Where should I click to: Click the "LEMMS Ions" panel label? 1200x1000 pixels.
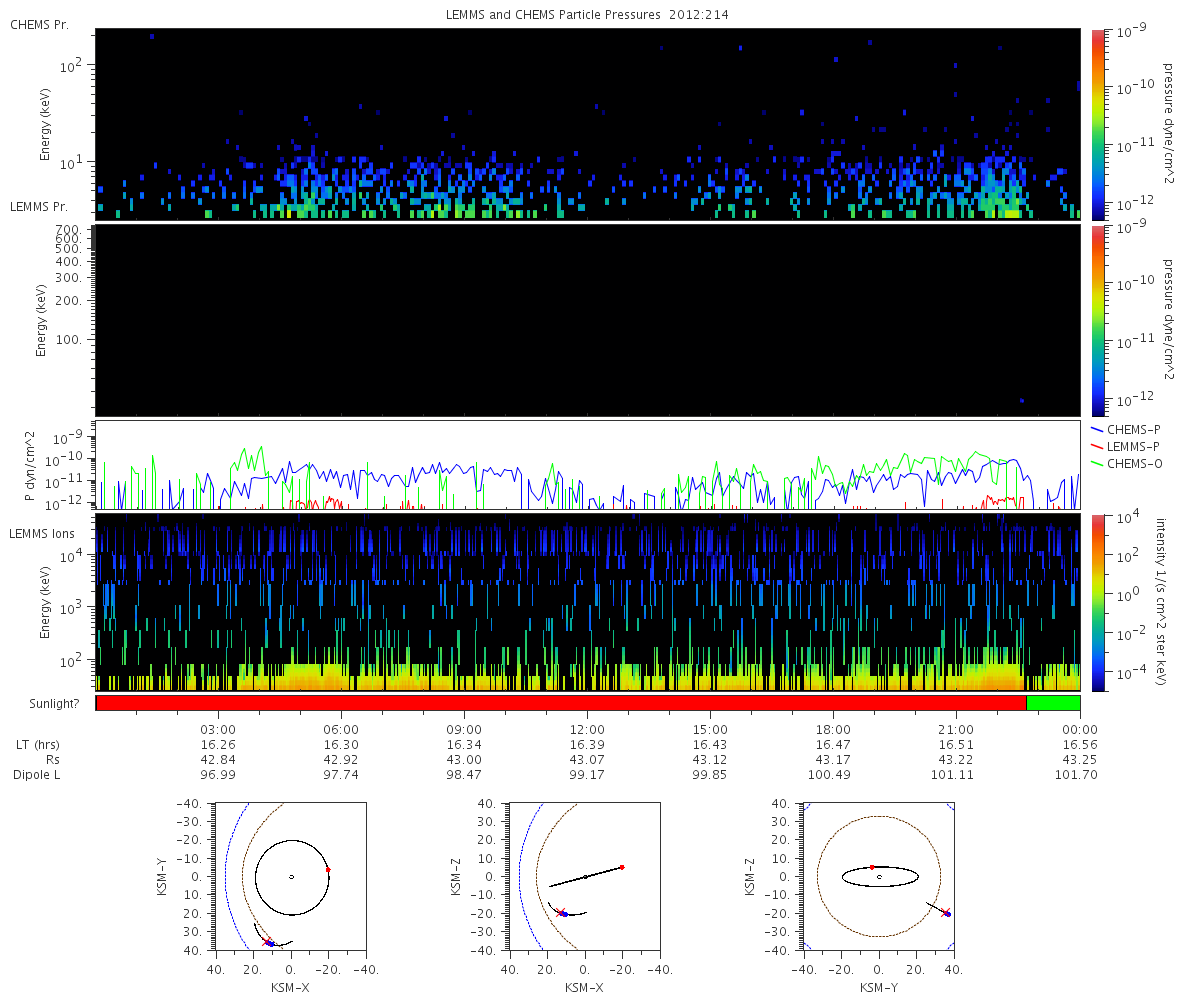click(x=41, y=534)
